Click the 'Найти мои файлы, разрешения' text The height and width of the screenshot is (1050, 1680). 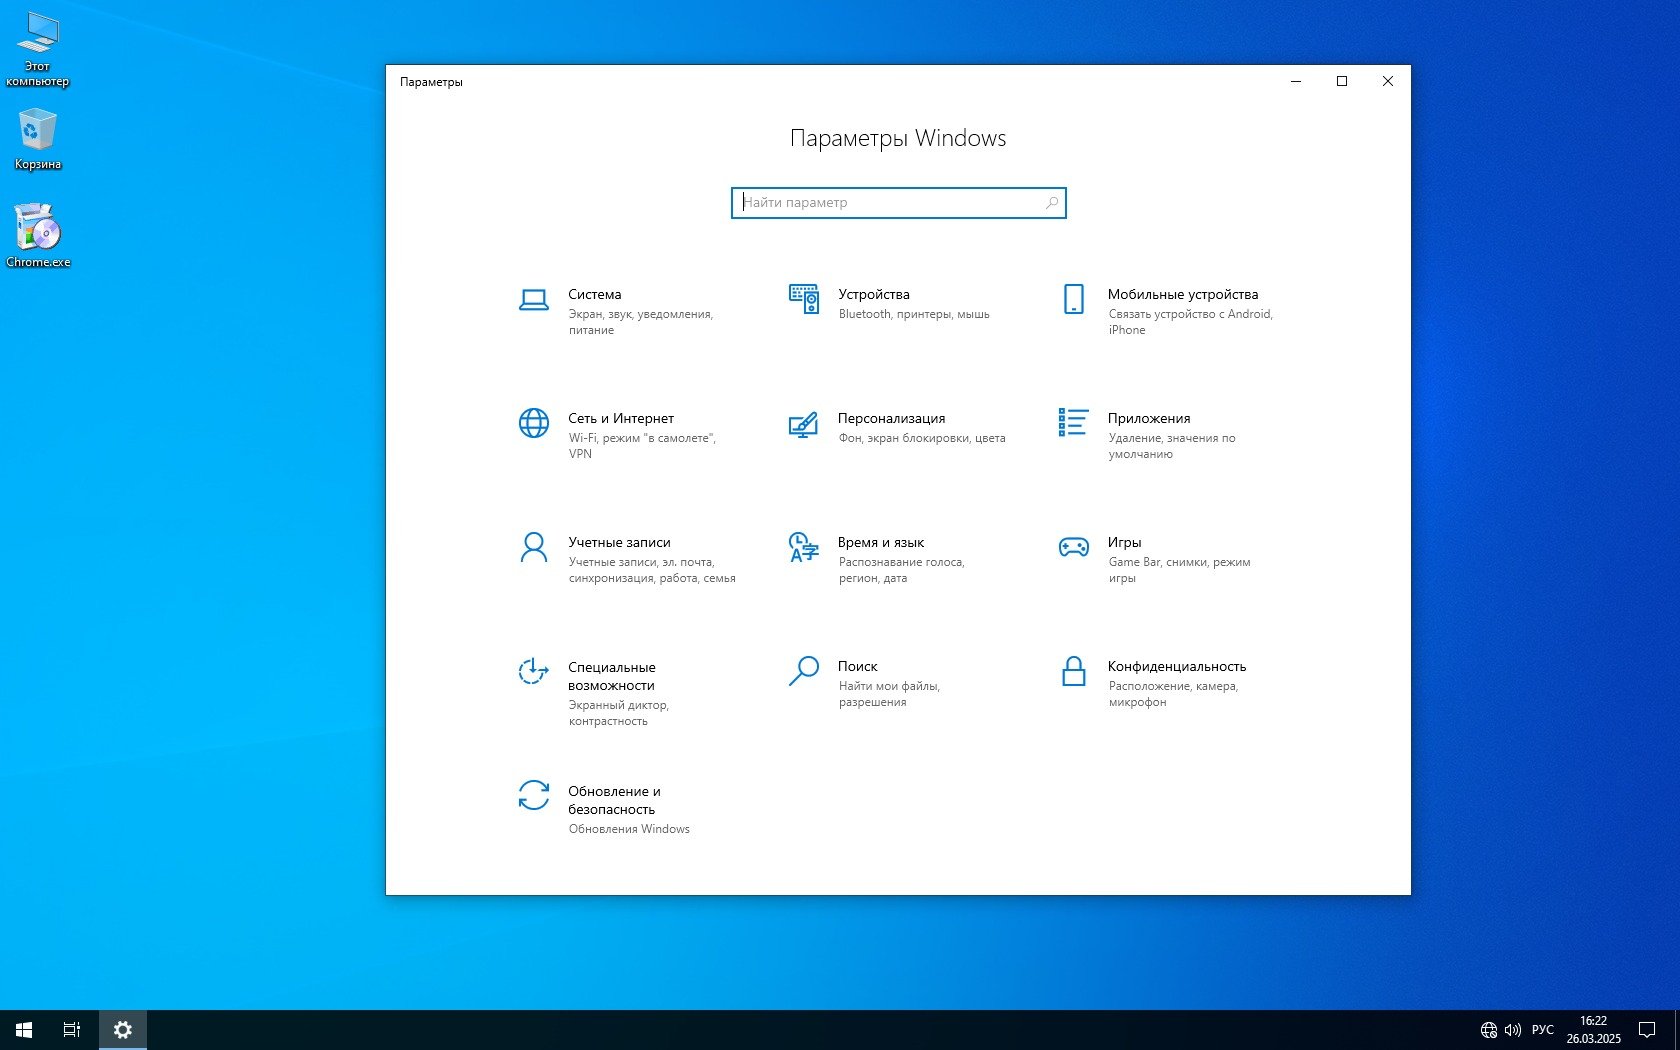pyautogui.click(x=889, y=694)
